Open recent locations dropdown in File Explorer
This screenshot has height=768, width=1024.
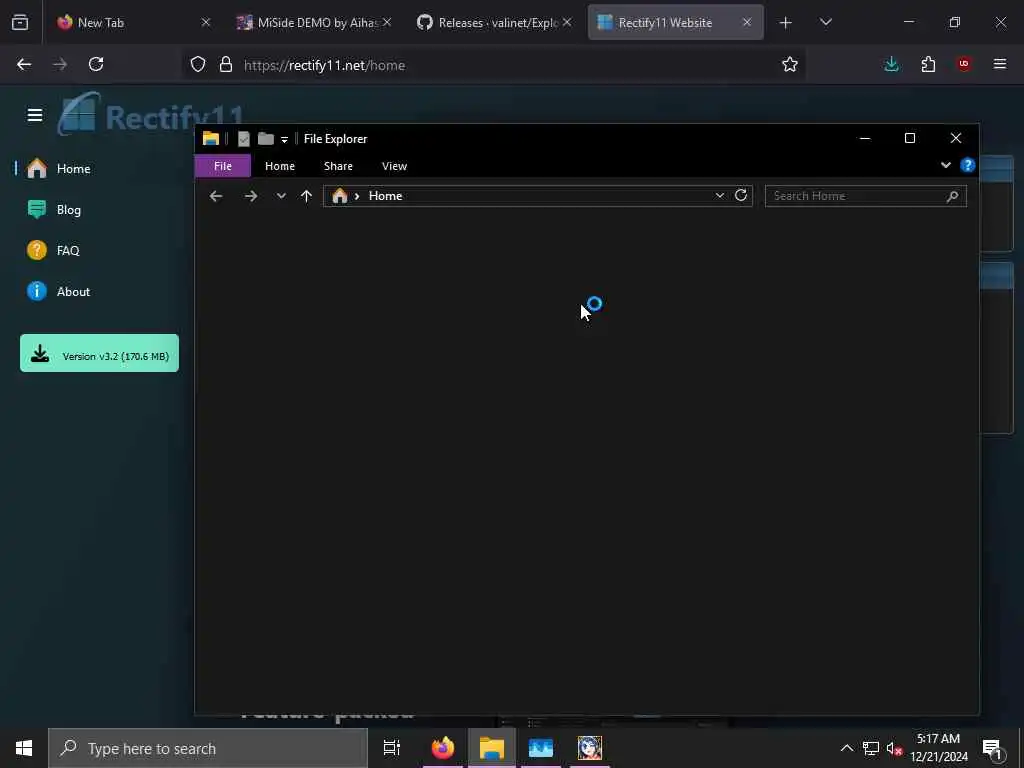pos(281,196)
